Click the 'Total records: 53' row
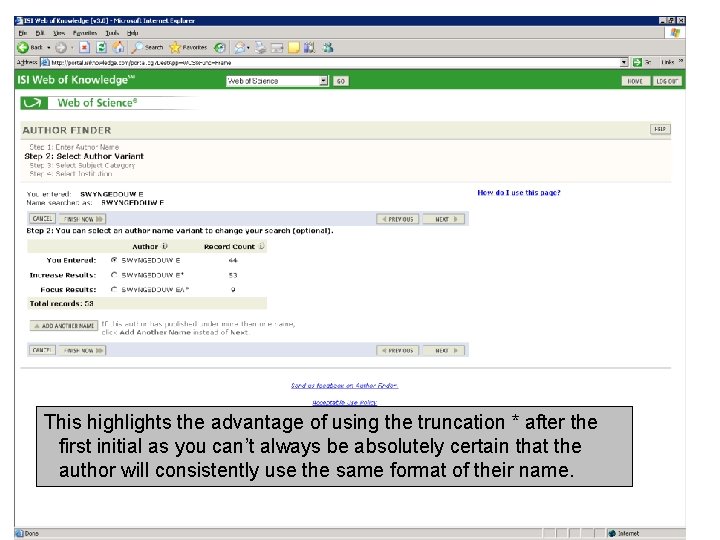This screenshot has width=720, height=540. pos(147,304)
